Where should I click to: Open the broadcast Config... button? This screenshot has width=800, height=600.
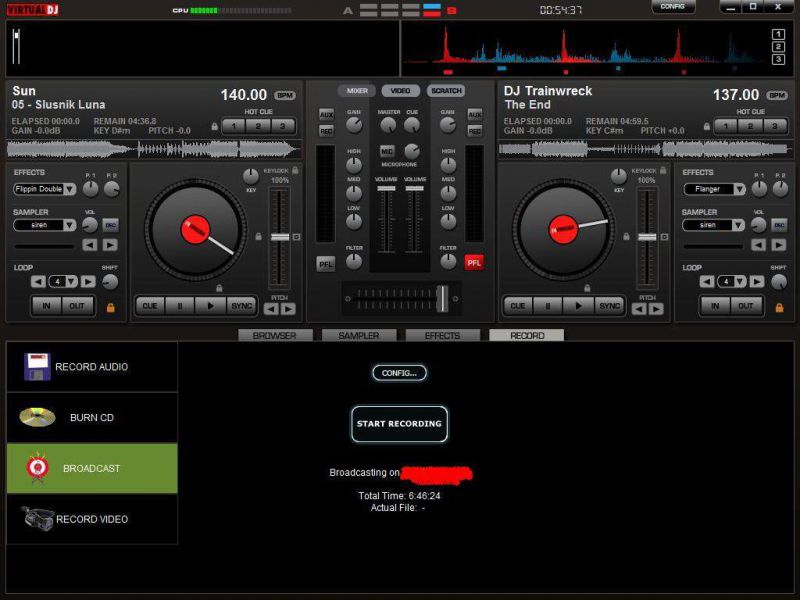click(x=399, y=373)
